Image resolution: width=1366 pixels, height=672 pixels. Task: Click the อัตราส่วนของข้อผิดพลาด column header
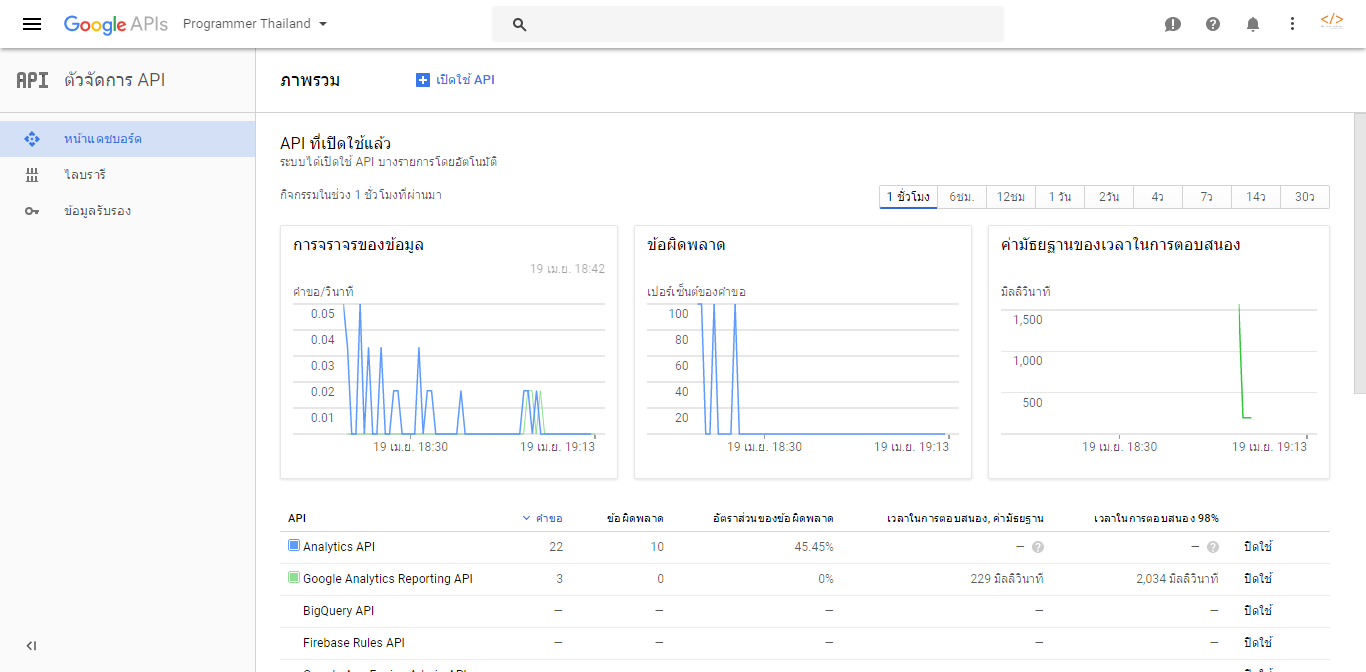click(773, 518)
